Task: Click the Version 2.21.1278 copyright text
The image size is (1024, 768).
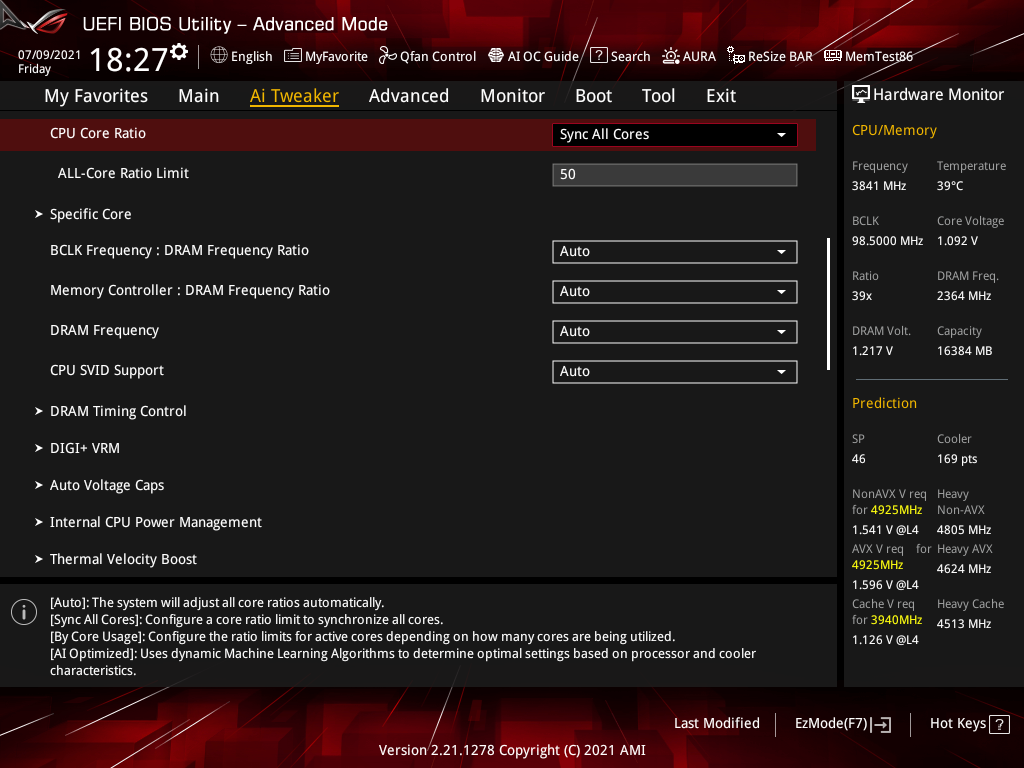Action: click(x=512, y=750)
